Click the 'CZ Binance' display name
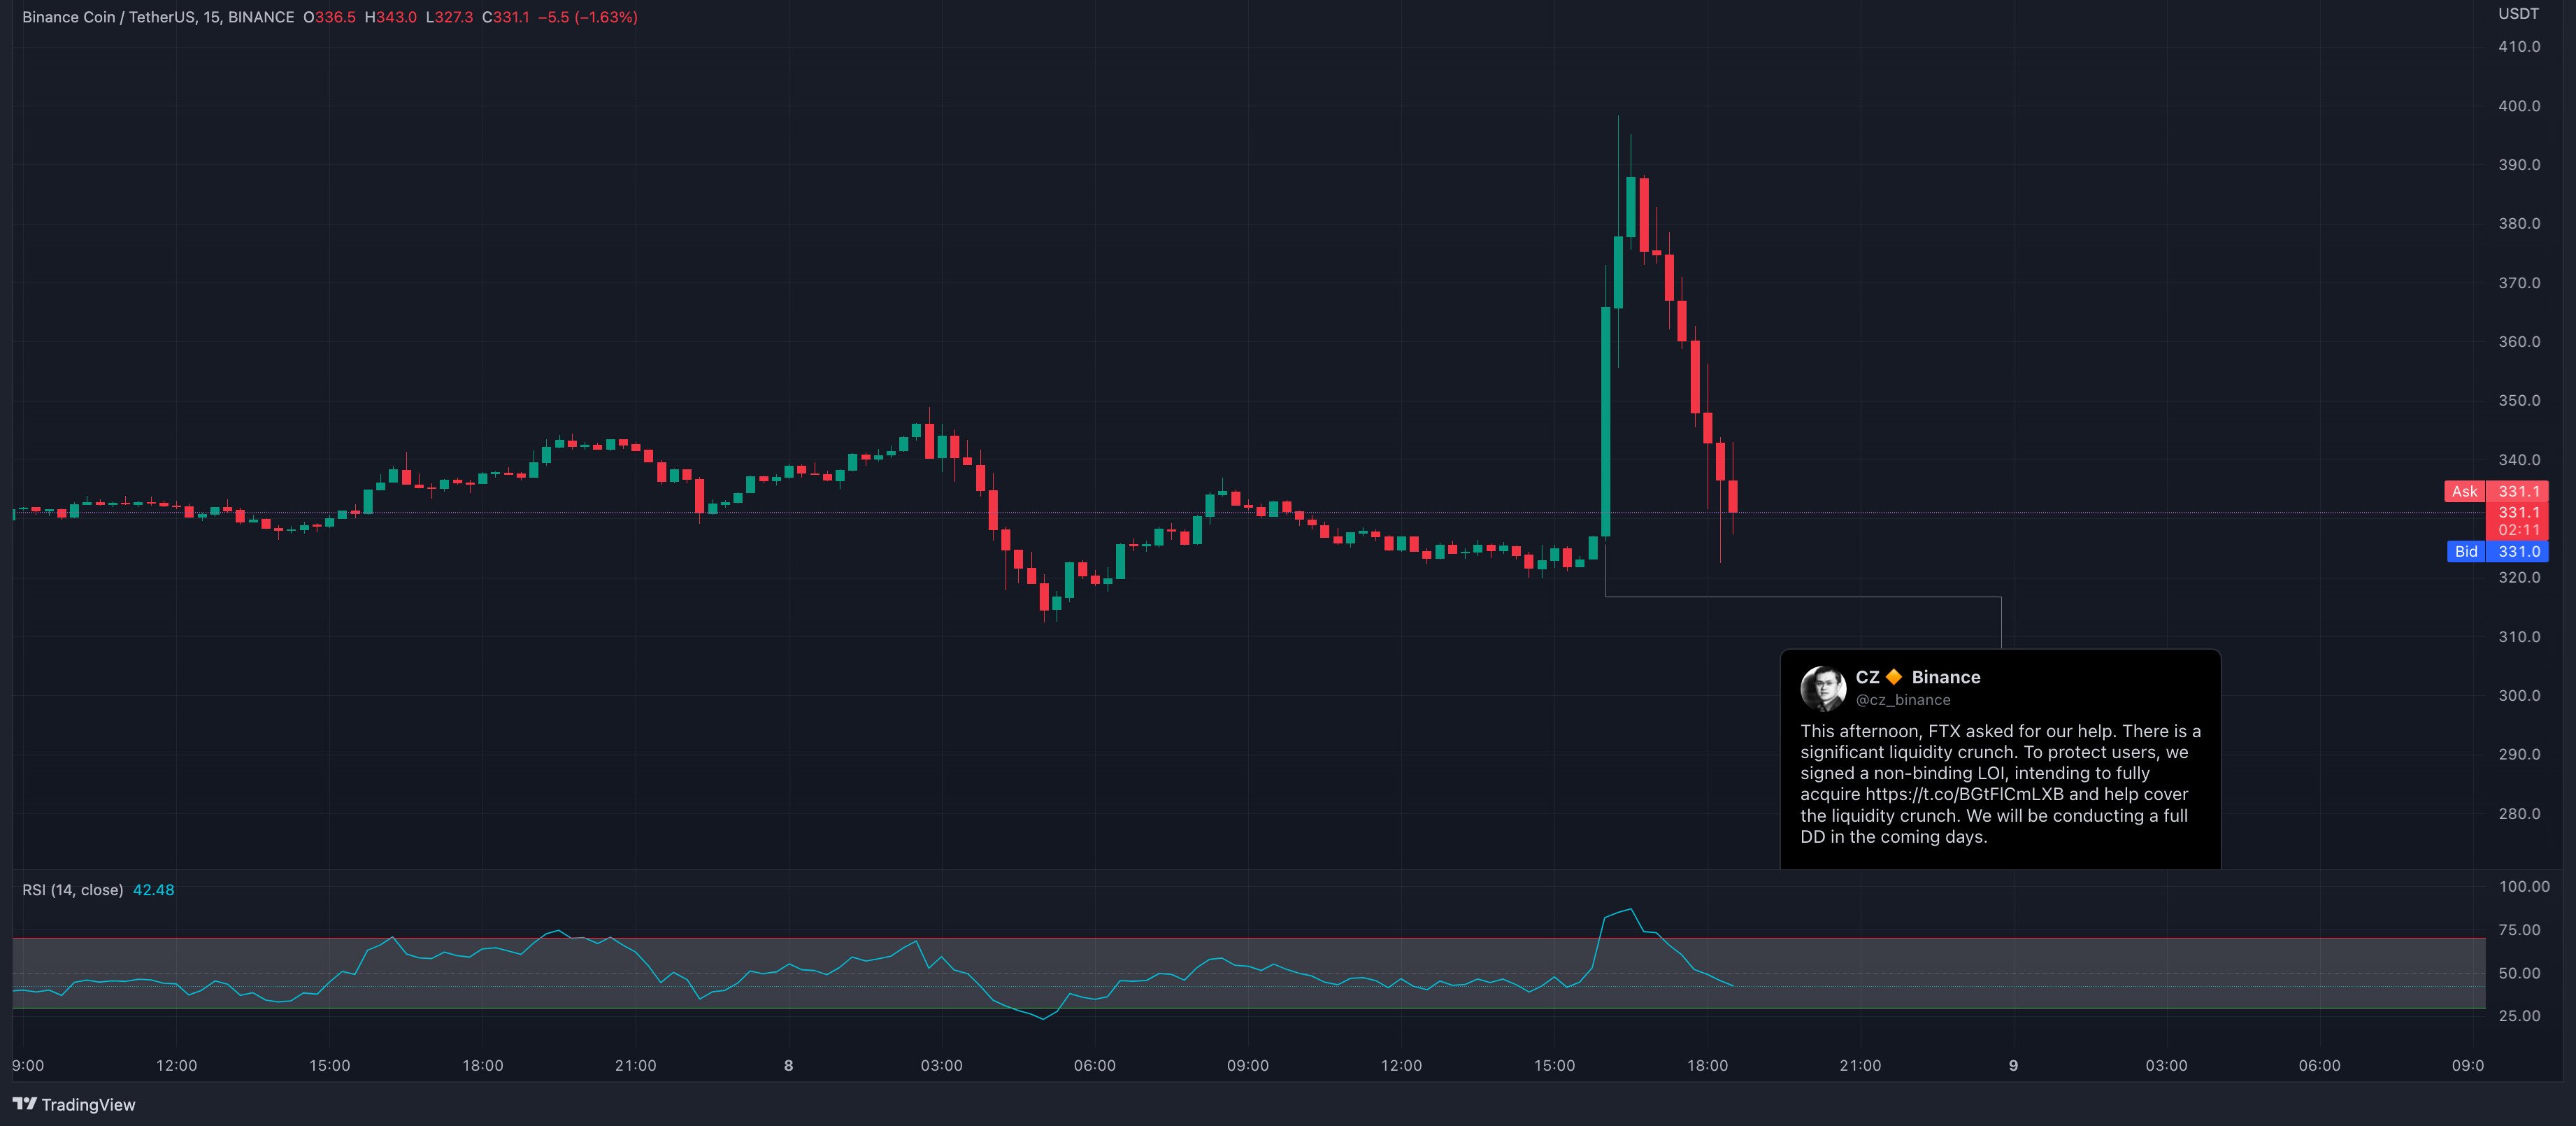The width and height of the screenshot is (2576, 1126). (1918, 677)
